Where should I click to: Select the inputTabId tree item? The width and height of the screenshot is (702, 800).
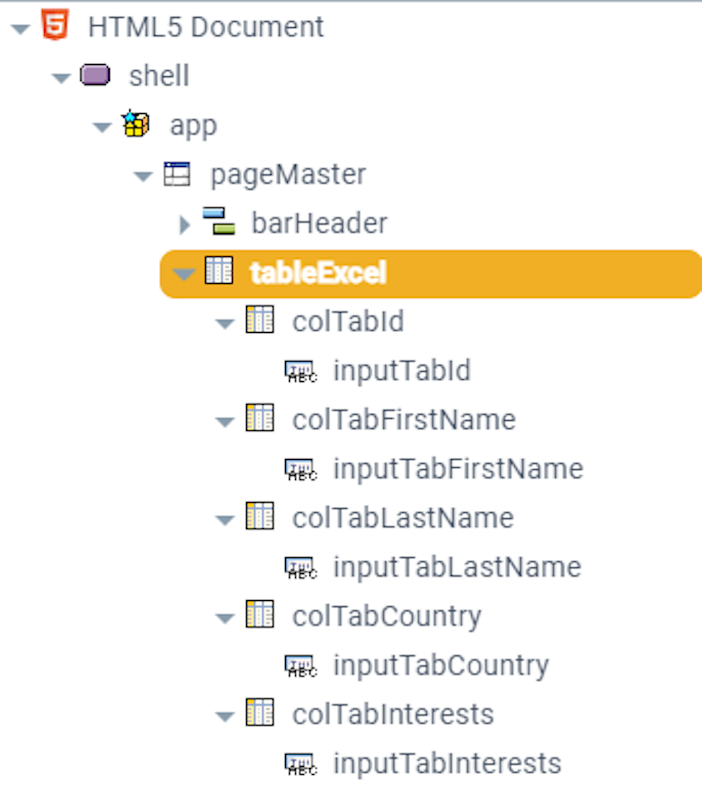pos(401,371)
